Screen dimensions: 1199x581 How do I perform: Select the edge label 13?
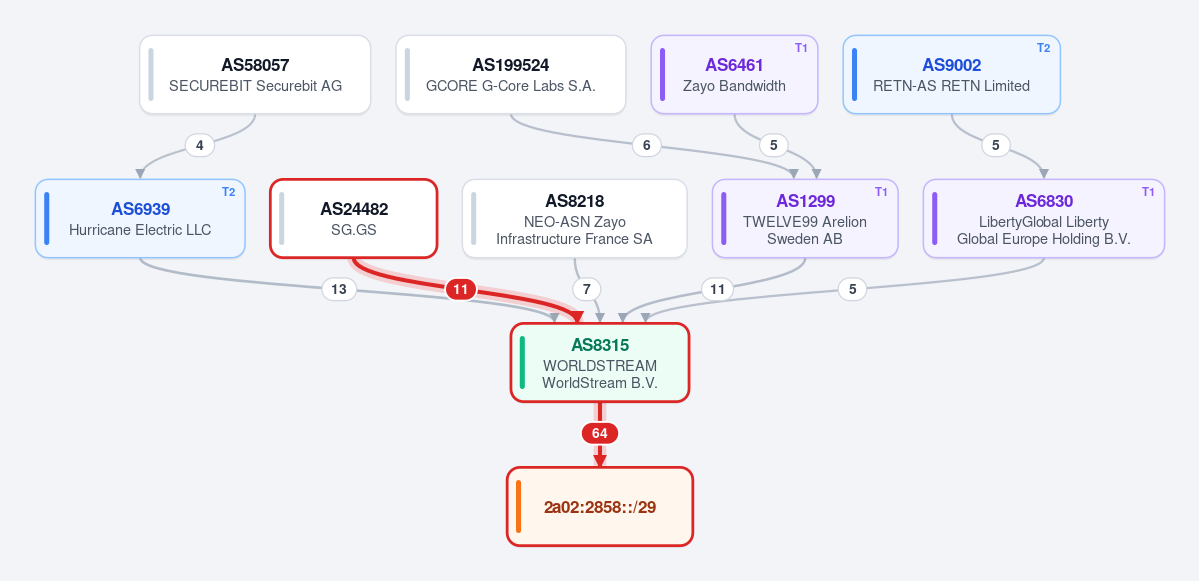[x=339, y=289]
